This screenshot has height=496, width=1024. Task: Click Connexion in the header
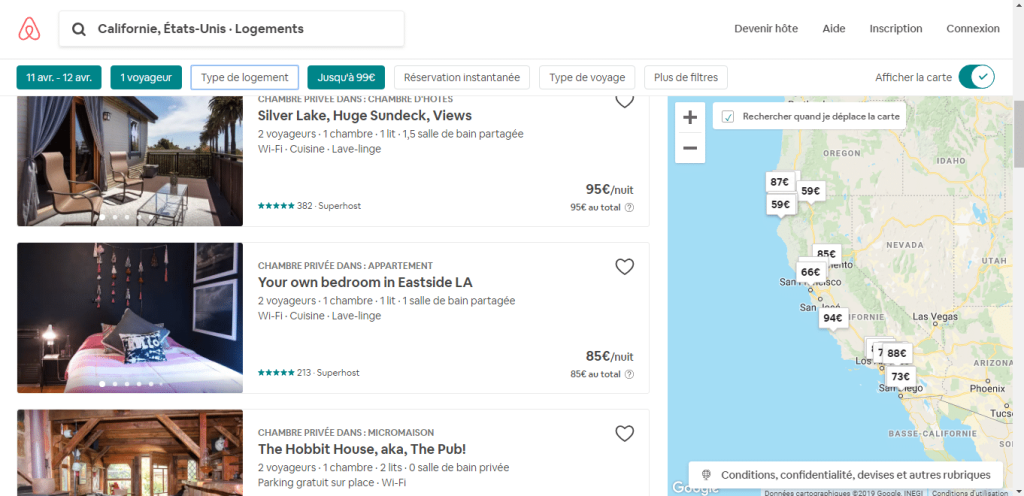pyautogui.click(x=973, y=29)
